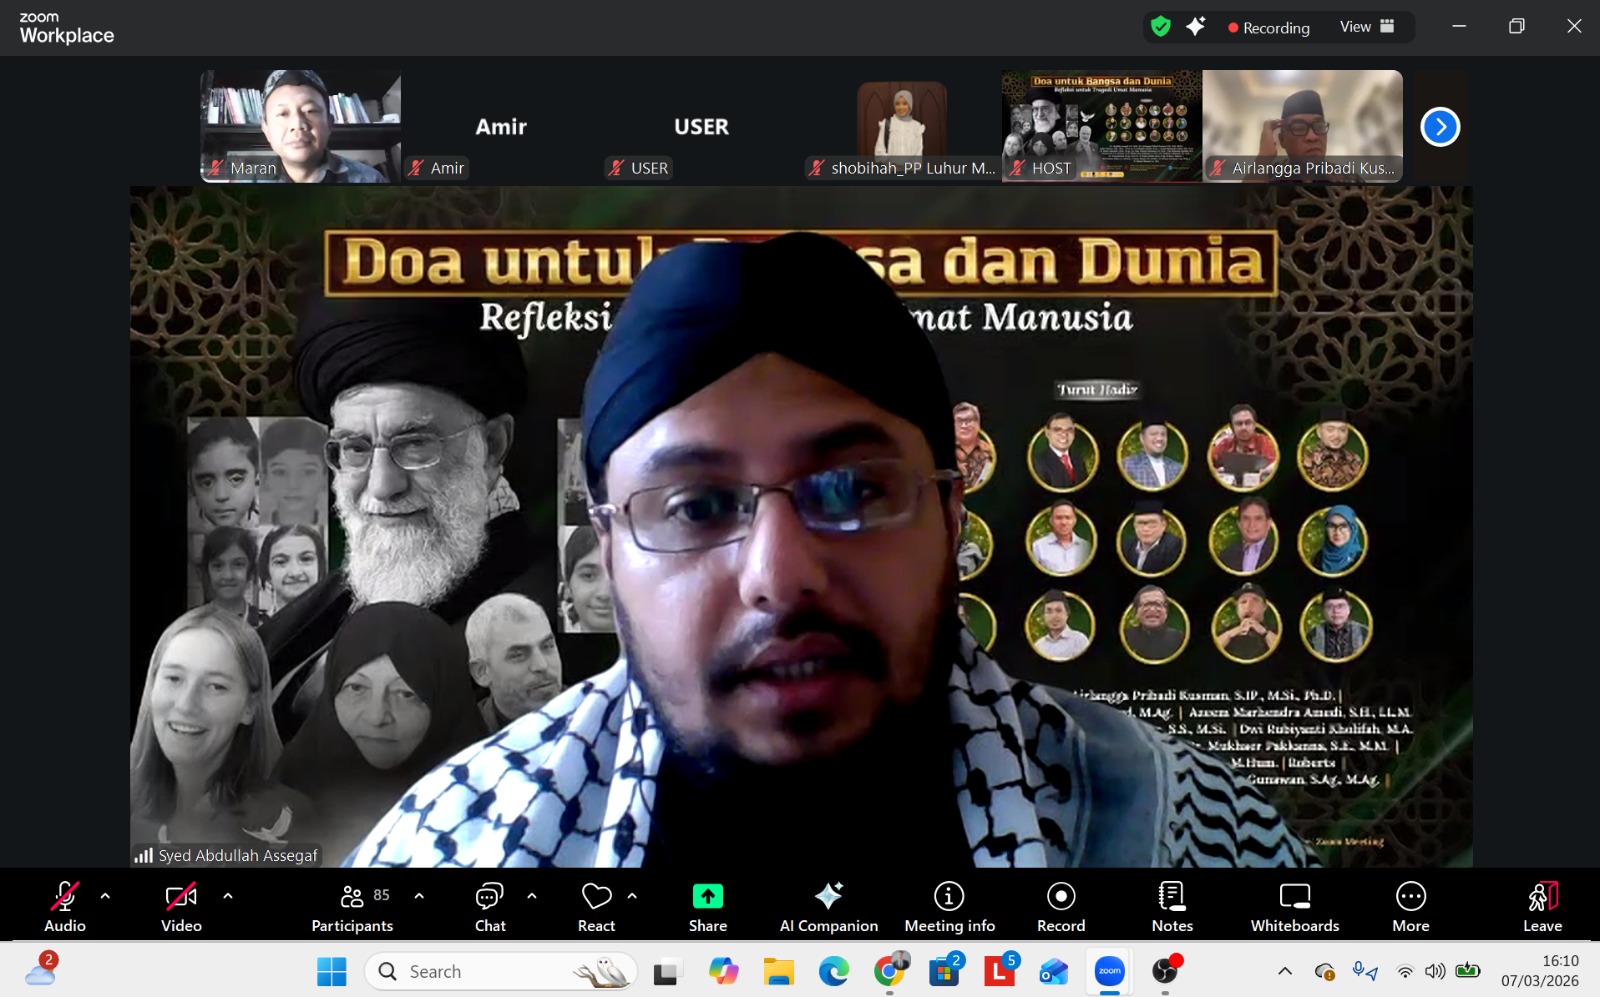Open the Notes panel
The height and width of the screenshot is (997, 1600).
1172,906
